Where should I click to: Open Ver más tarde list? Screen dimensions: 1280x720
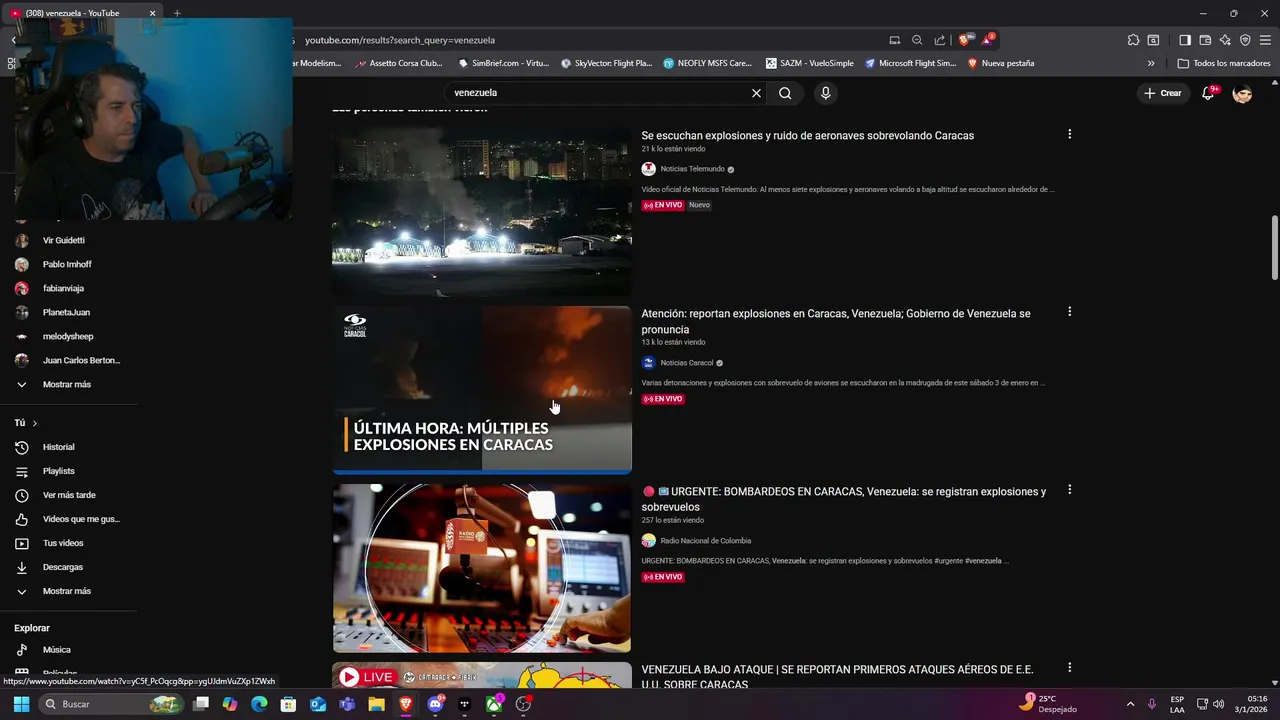(68, 495)
